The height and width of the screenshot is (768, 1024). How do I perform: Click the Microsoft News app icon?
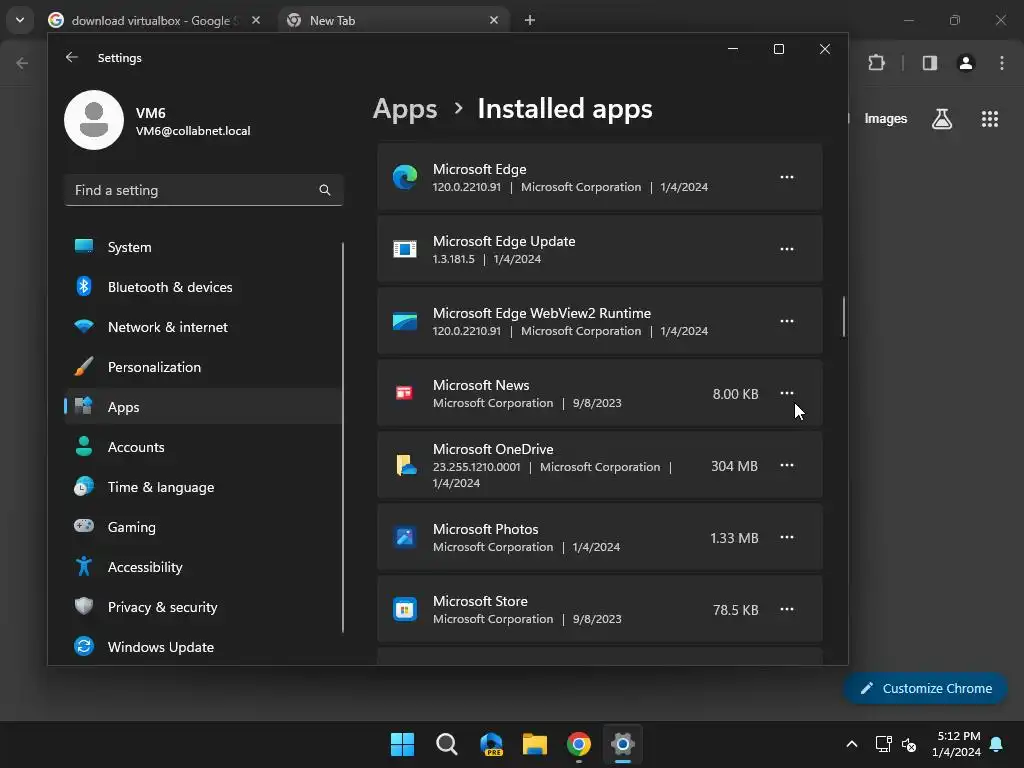pyautogui.click(x=404, y=393)
